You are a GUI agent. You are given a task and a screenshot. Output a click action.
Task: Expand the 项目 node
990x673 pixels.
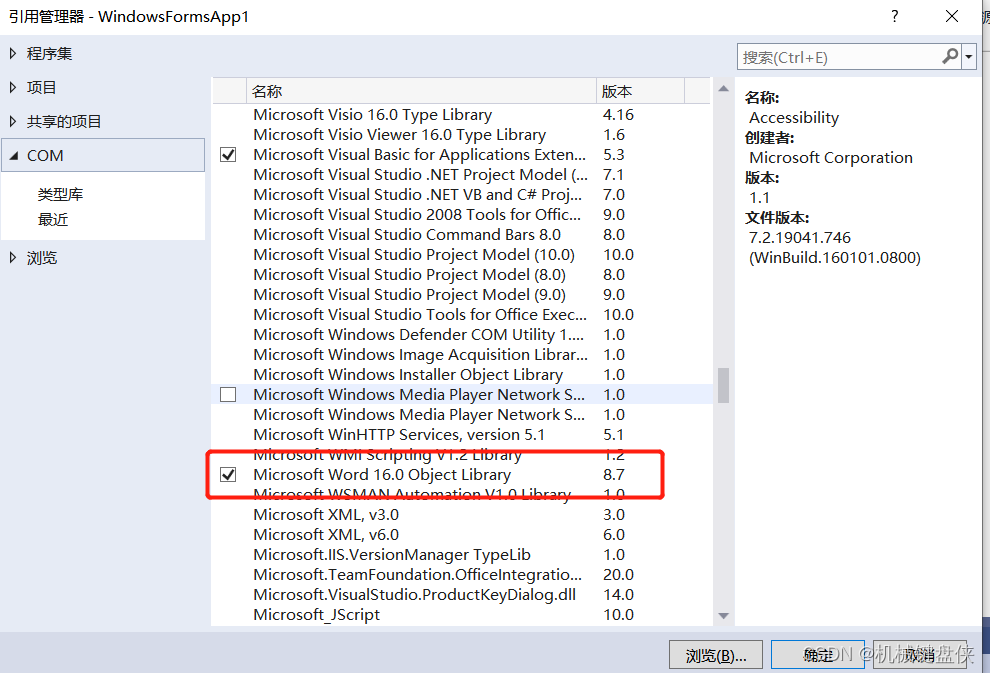pyautogui.click(x=13, y=87)
